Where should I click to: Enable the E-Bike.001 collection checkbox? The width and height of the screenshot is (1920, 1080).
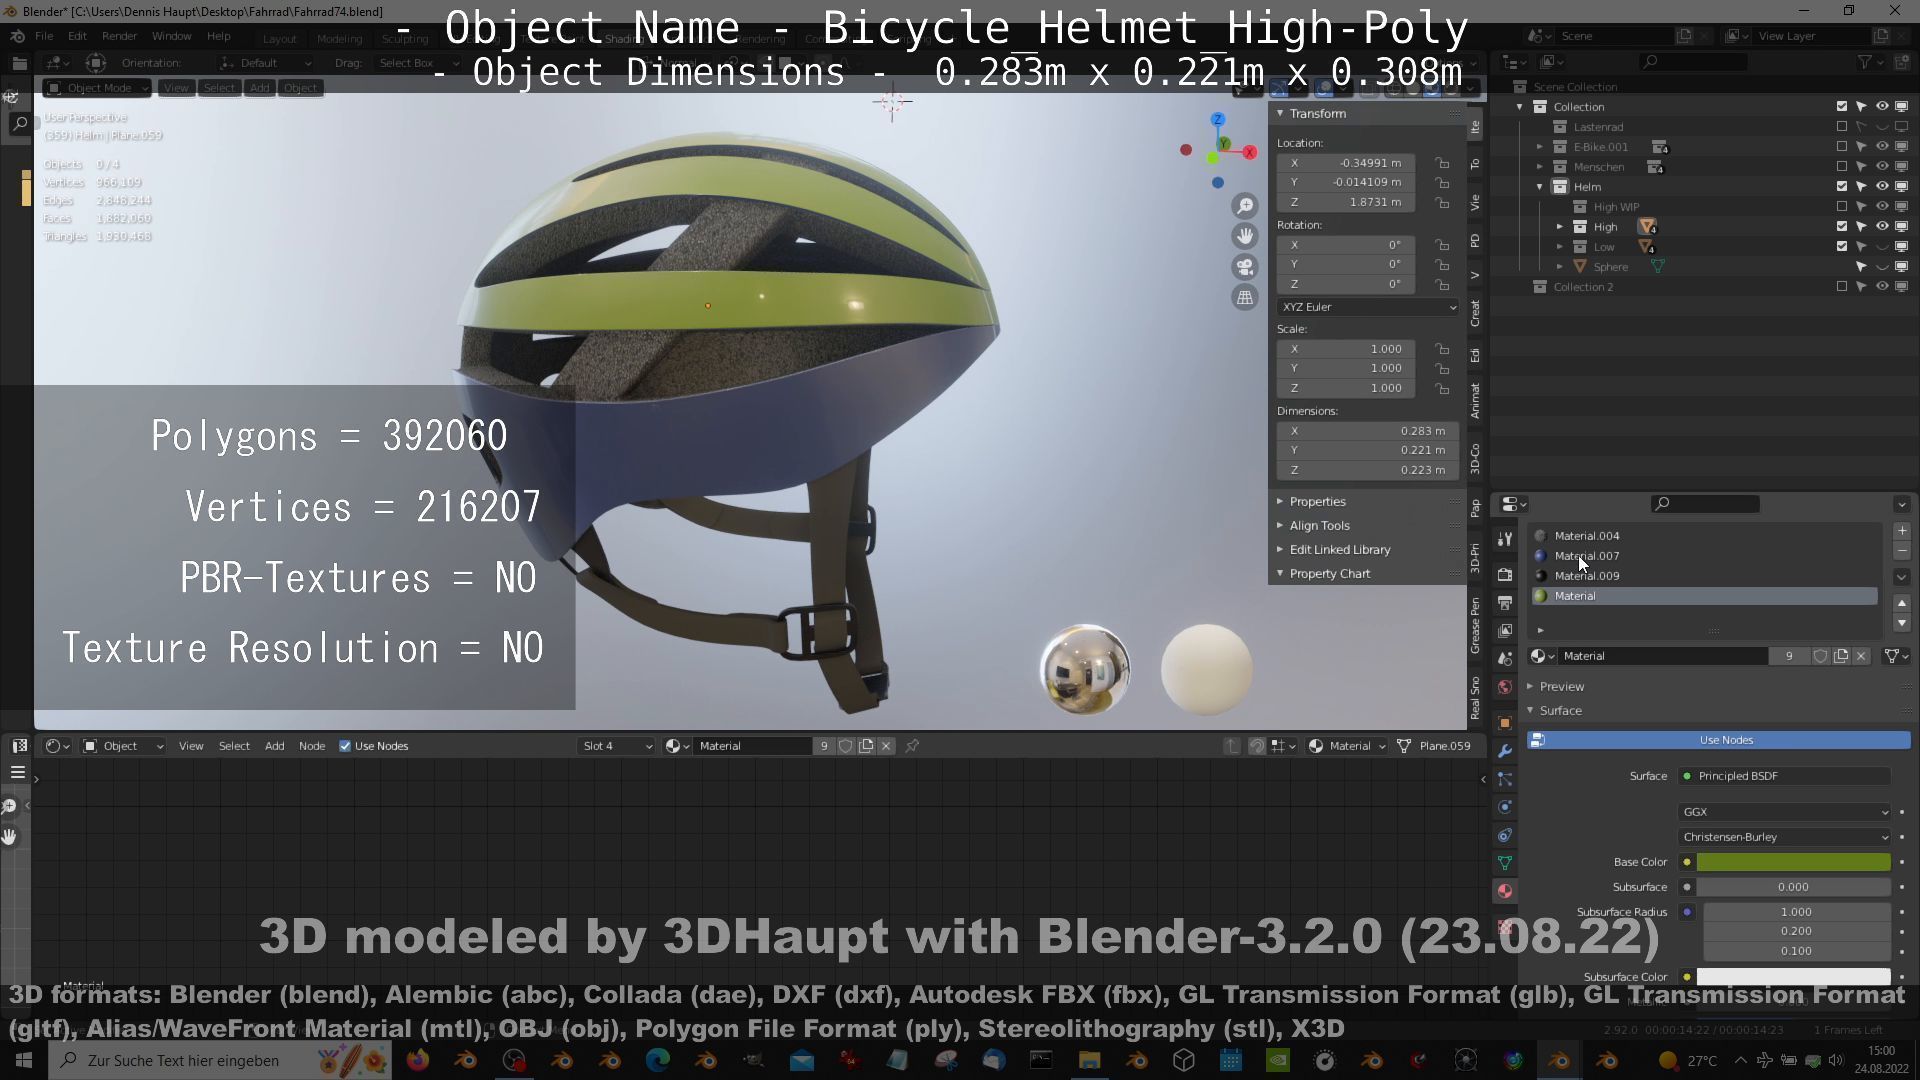(x=1842, y=147)
